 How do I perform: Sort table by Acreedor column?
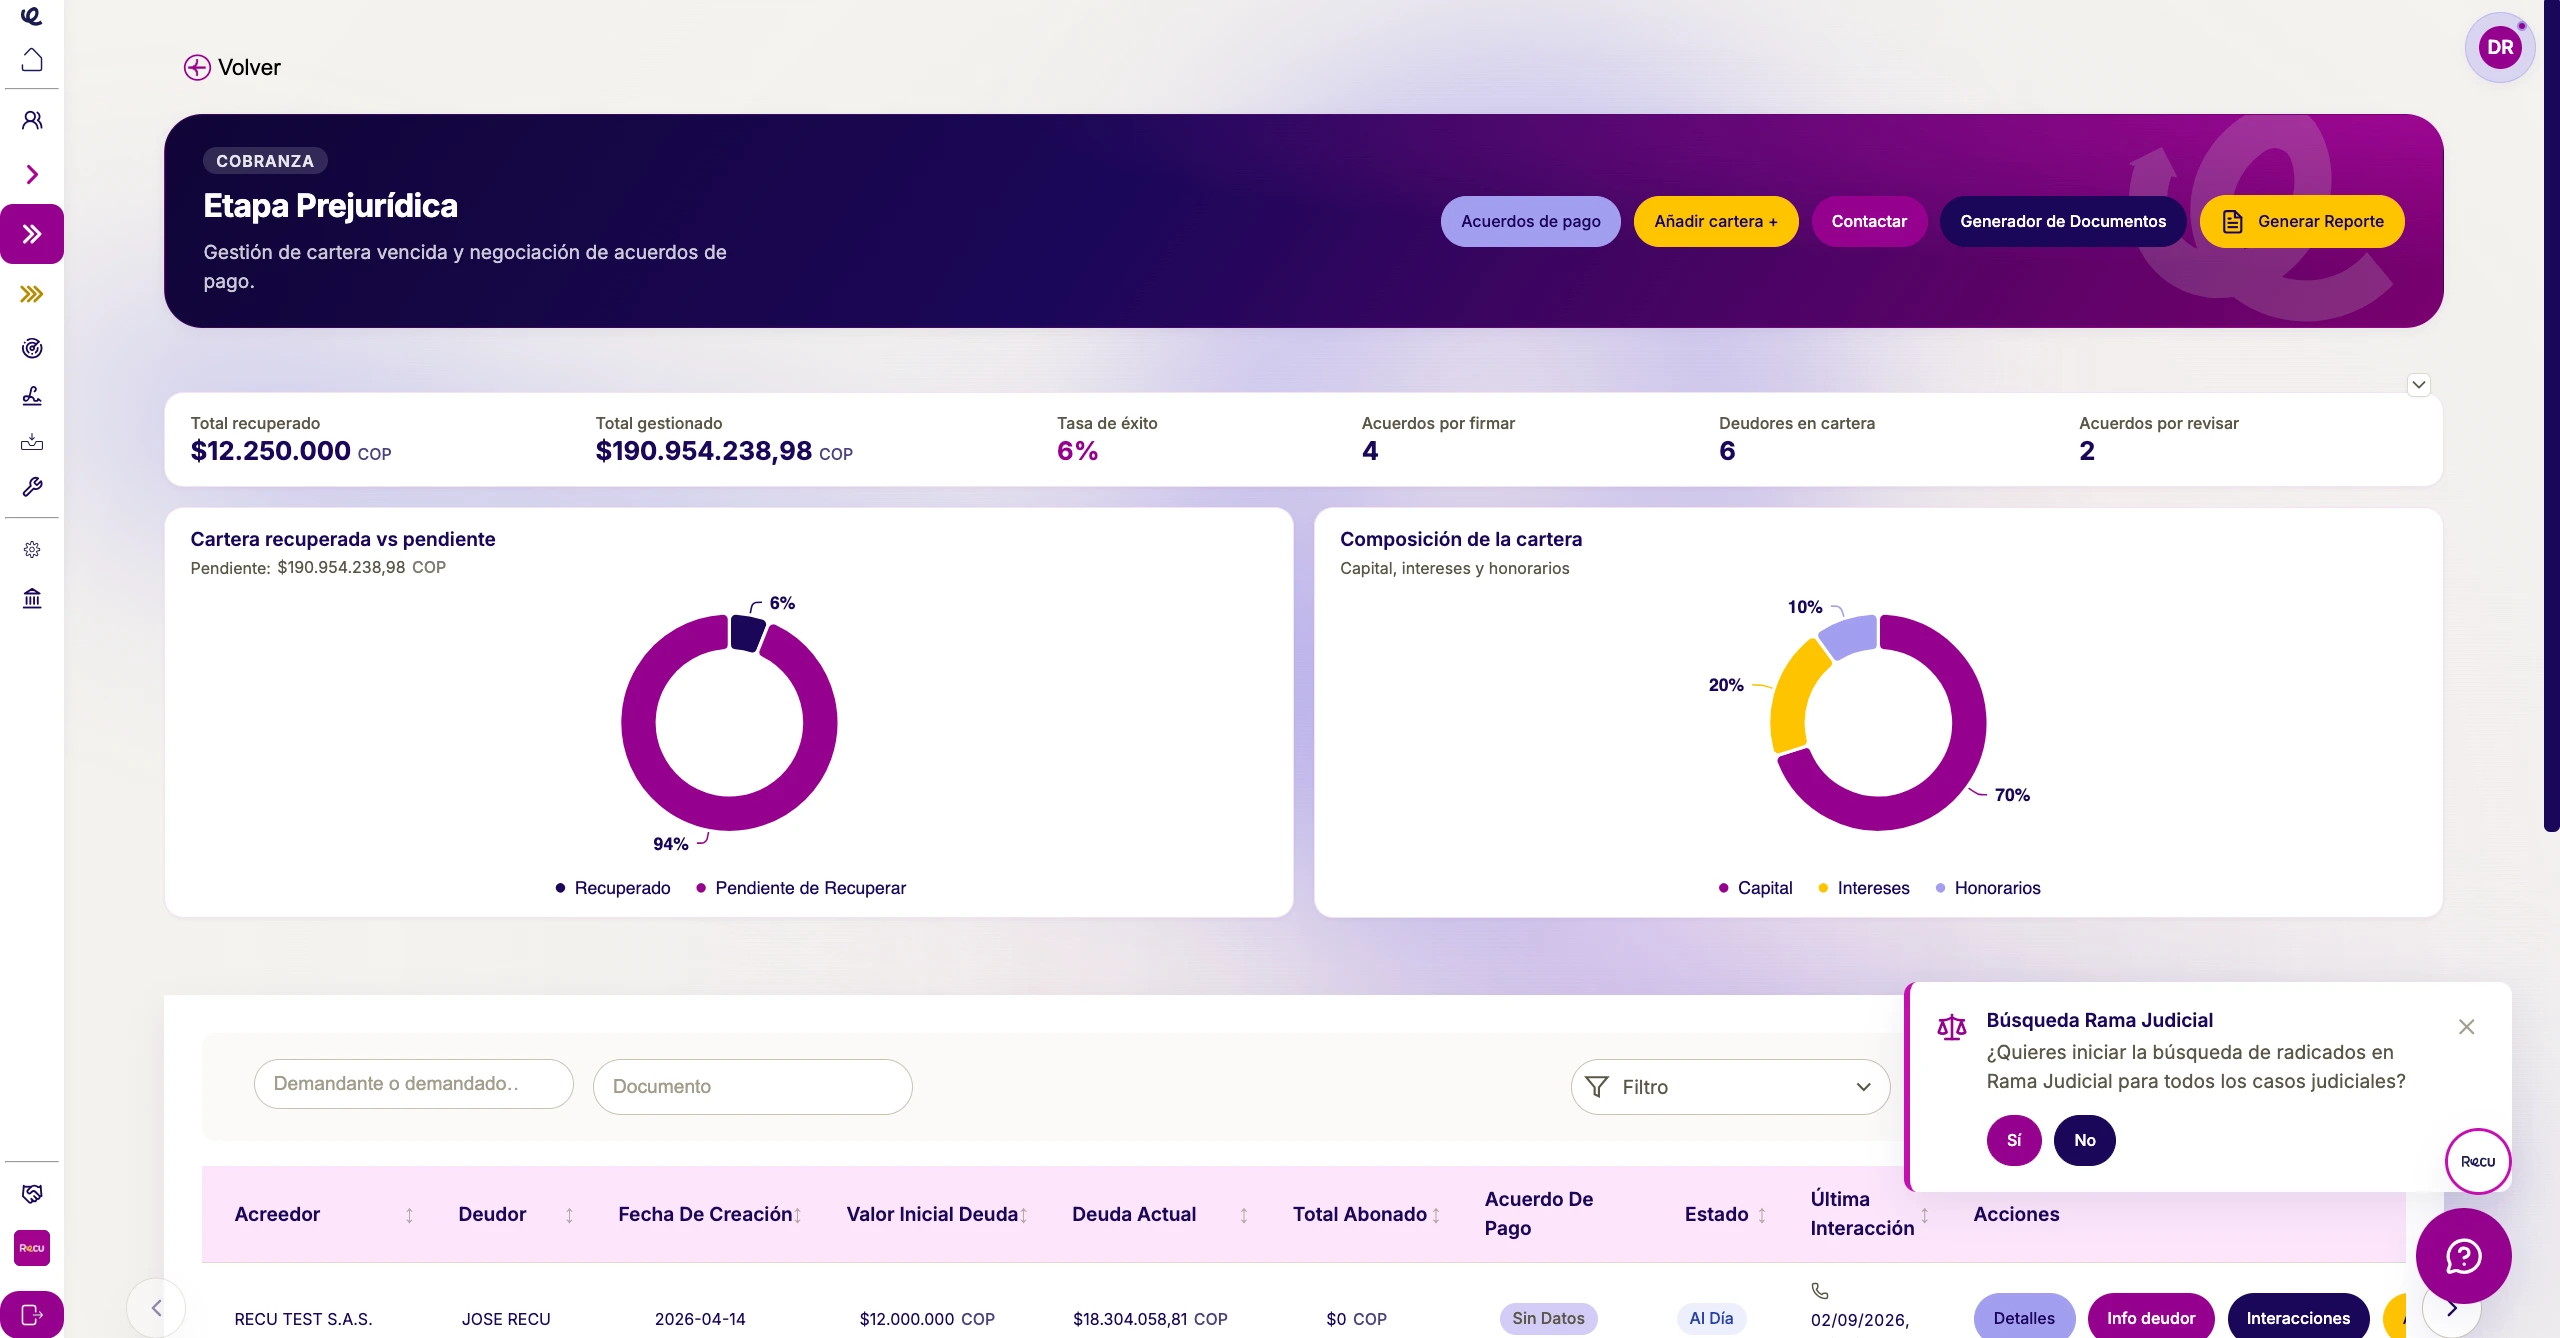click(409, 1215)
